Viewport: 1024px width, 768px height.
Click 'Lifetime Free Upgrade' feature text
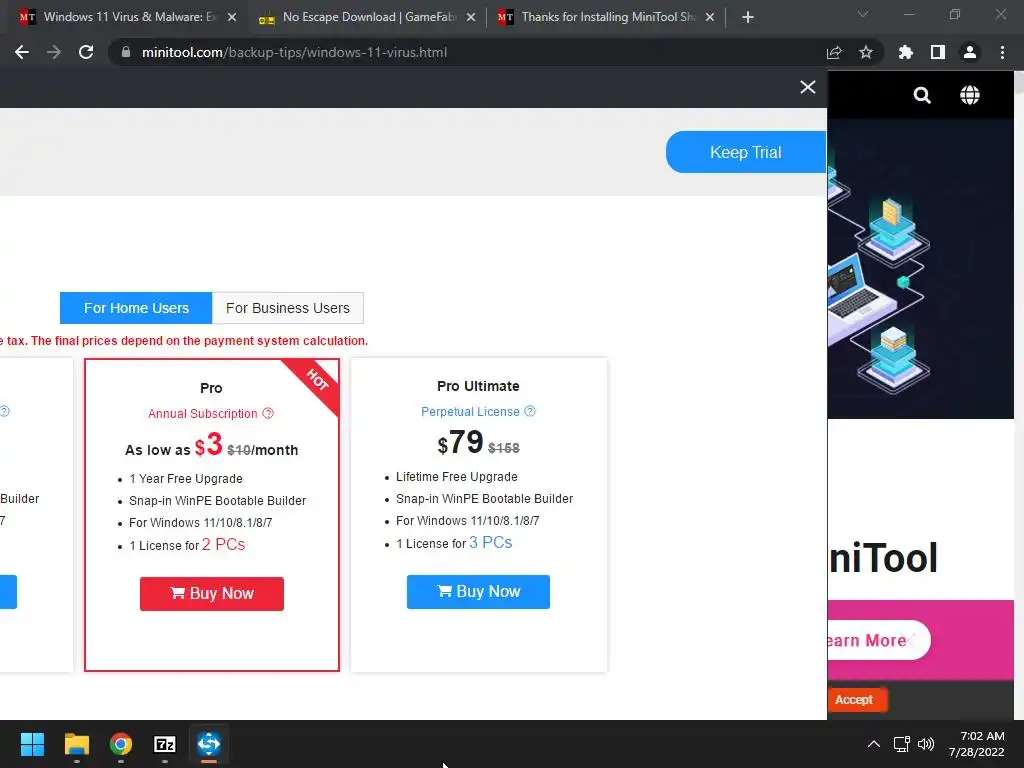click(456, 477)
